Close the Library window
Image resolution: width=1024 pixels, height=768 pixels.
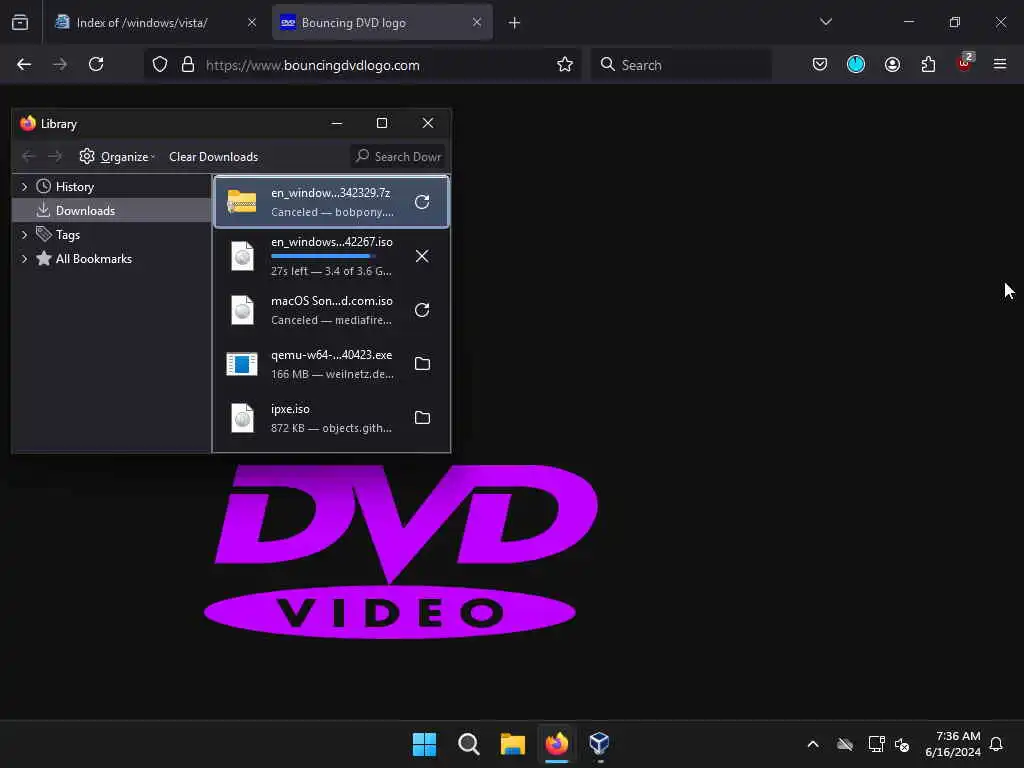[x=428, y=123]
